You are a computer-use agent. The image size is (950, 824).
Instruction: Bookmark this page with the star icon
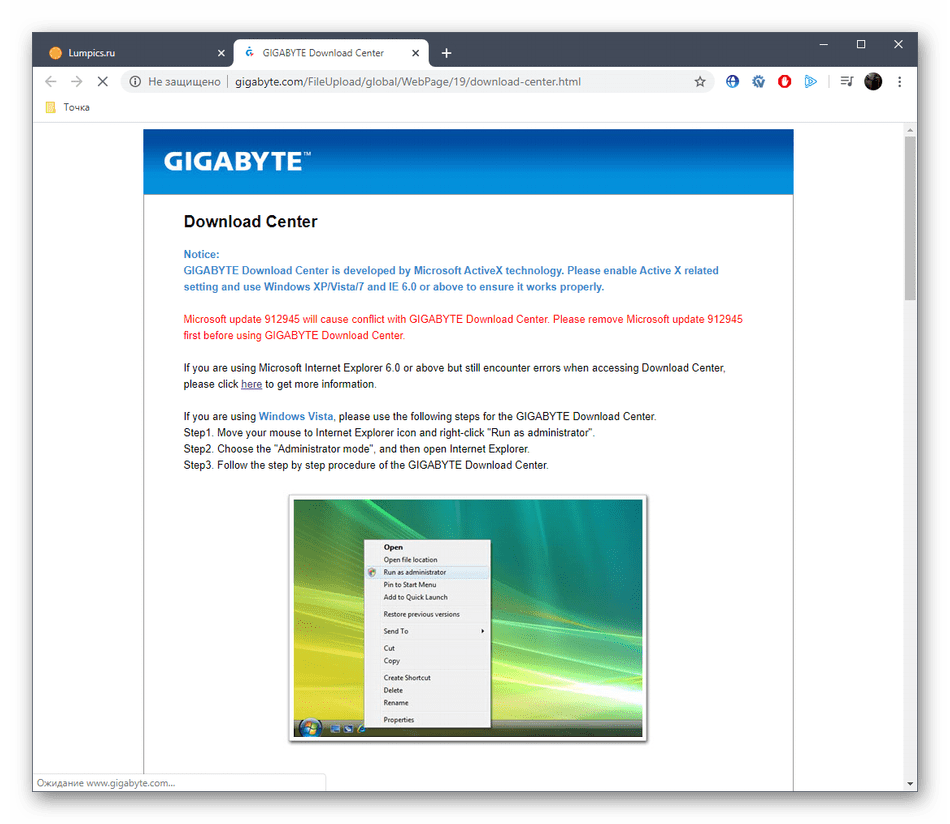pos(700,82)
